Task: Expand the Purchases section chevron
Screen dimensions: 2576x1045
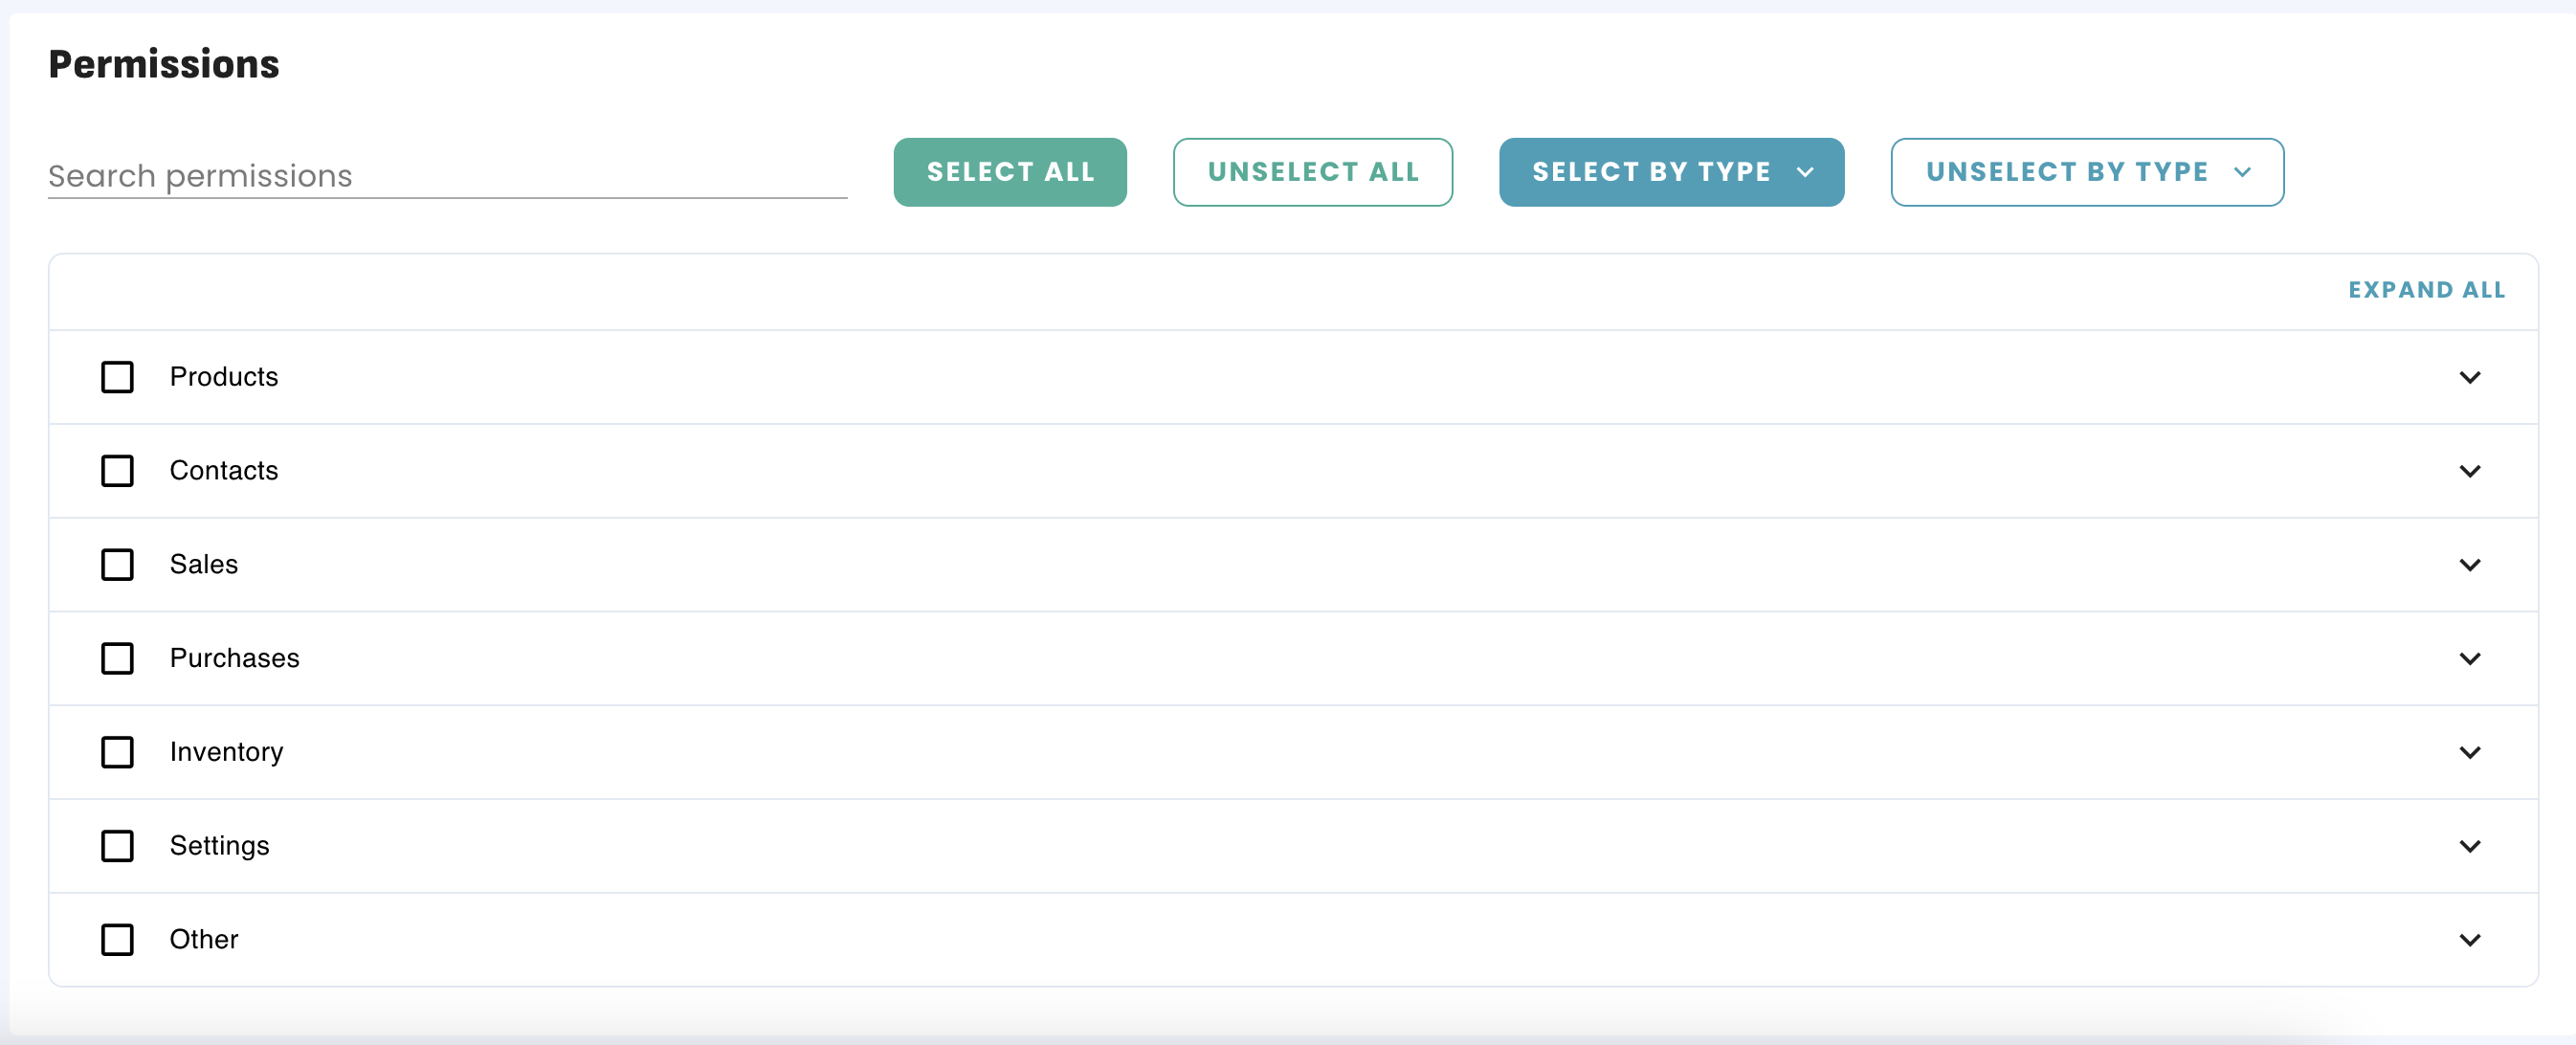Action: click(x=2469, y=658)
